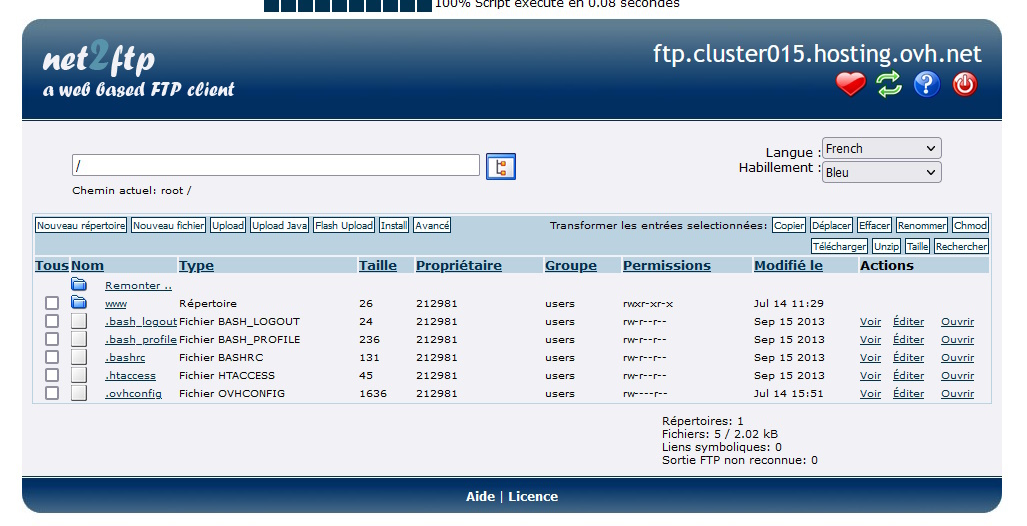The width and height of the screenshot is (1027, 526).
Task: Open the Éditer link for .htaccess
Action: click(908, 376)
